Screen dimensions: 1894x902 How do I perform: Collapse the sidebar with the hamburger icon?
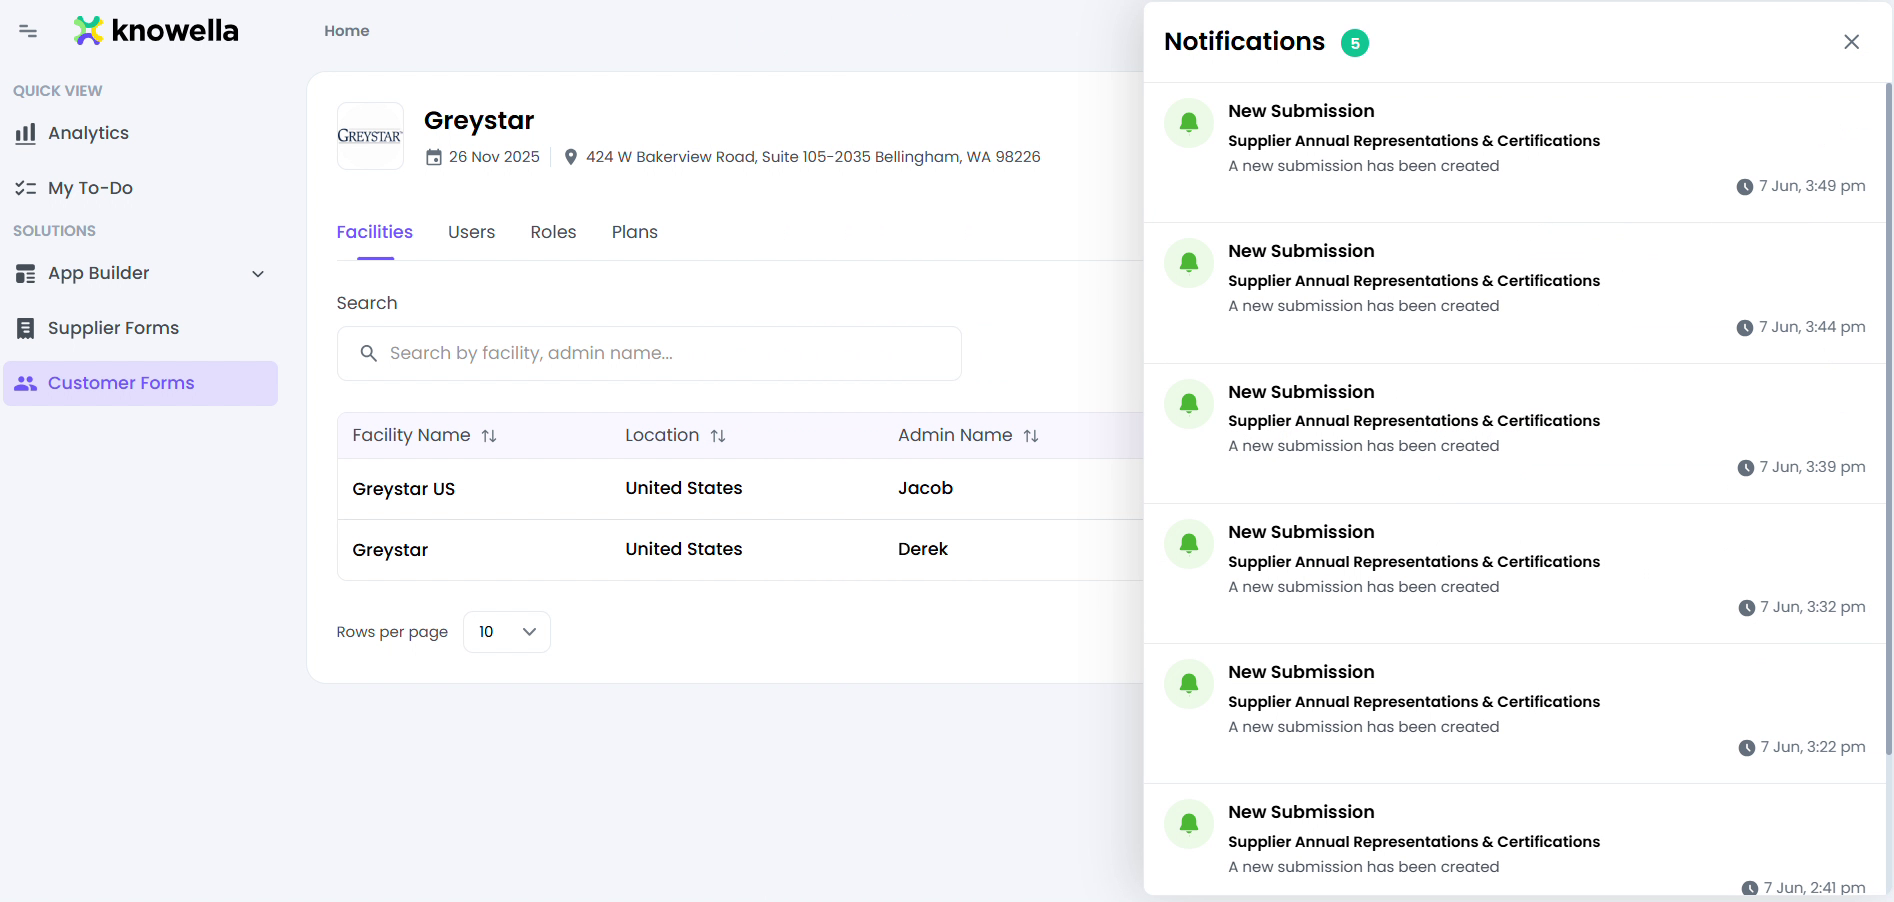click(x=28, y=31)
